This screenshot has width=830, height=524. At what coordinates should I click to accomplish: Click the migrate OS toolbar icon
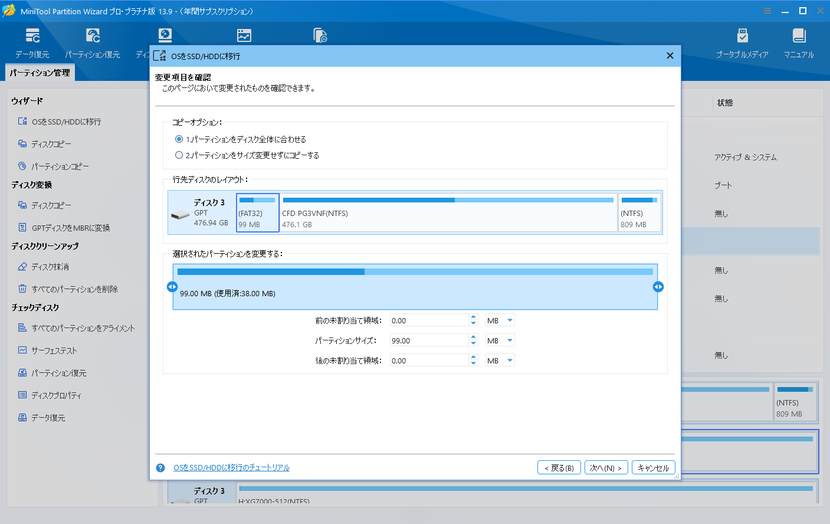pyautogui.click(x=320, y=35)
